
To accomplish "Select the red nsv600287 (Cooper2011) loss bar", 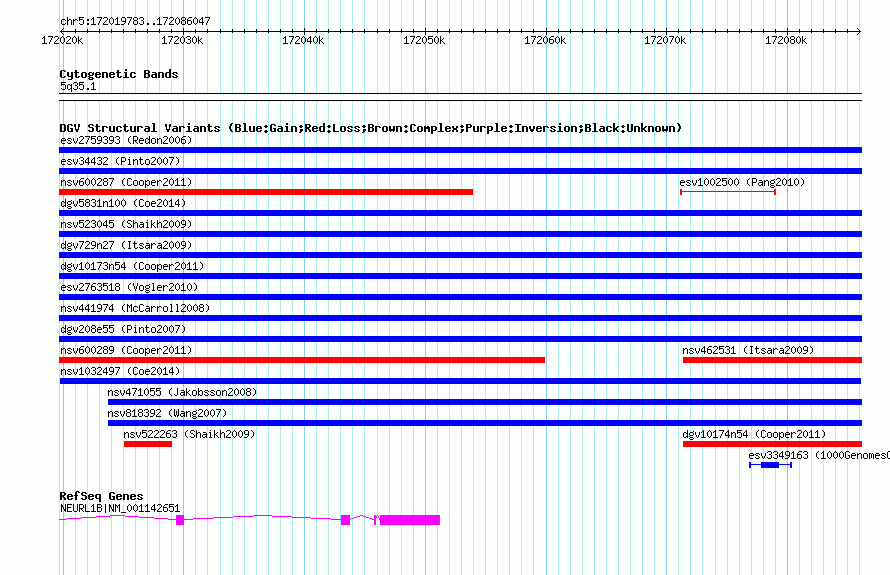I will (266, 192).
